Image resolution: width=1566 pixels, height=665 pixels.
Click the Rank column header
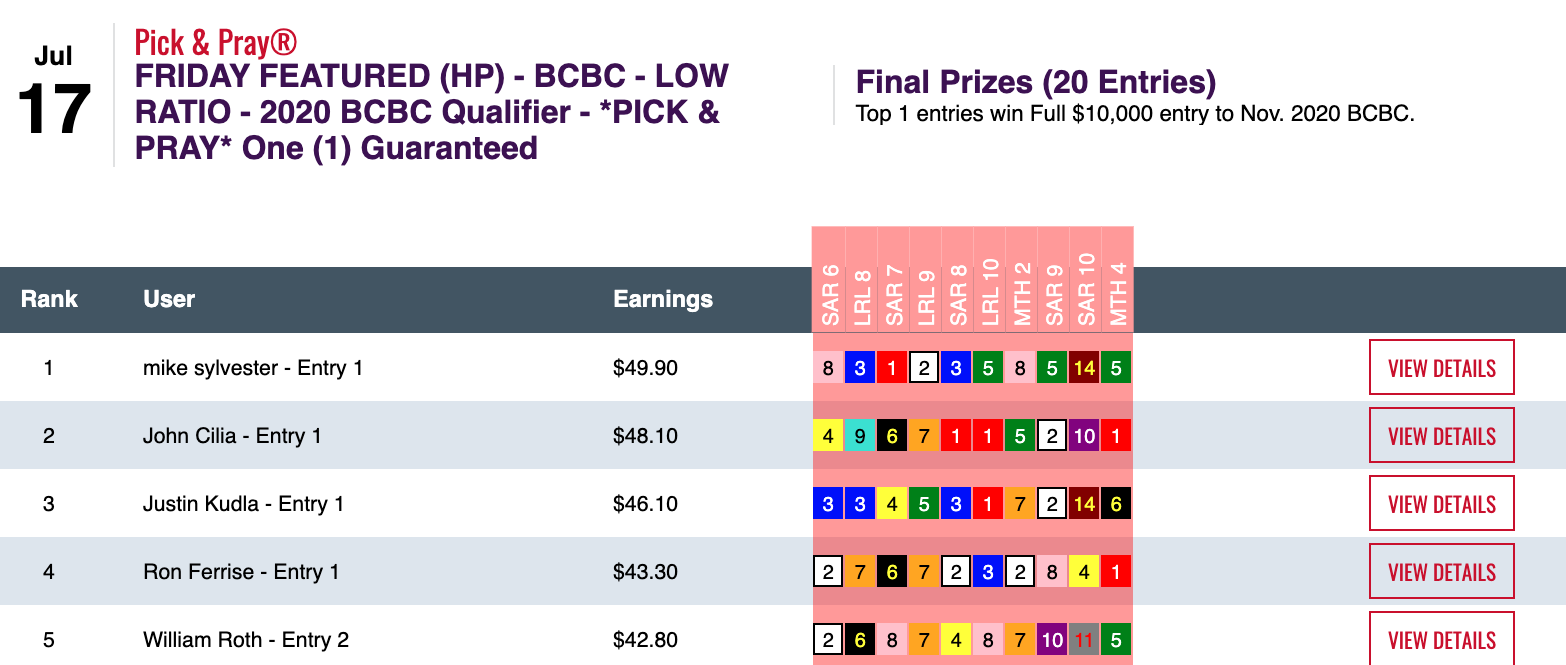[49, 299]
